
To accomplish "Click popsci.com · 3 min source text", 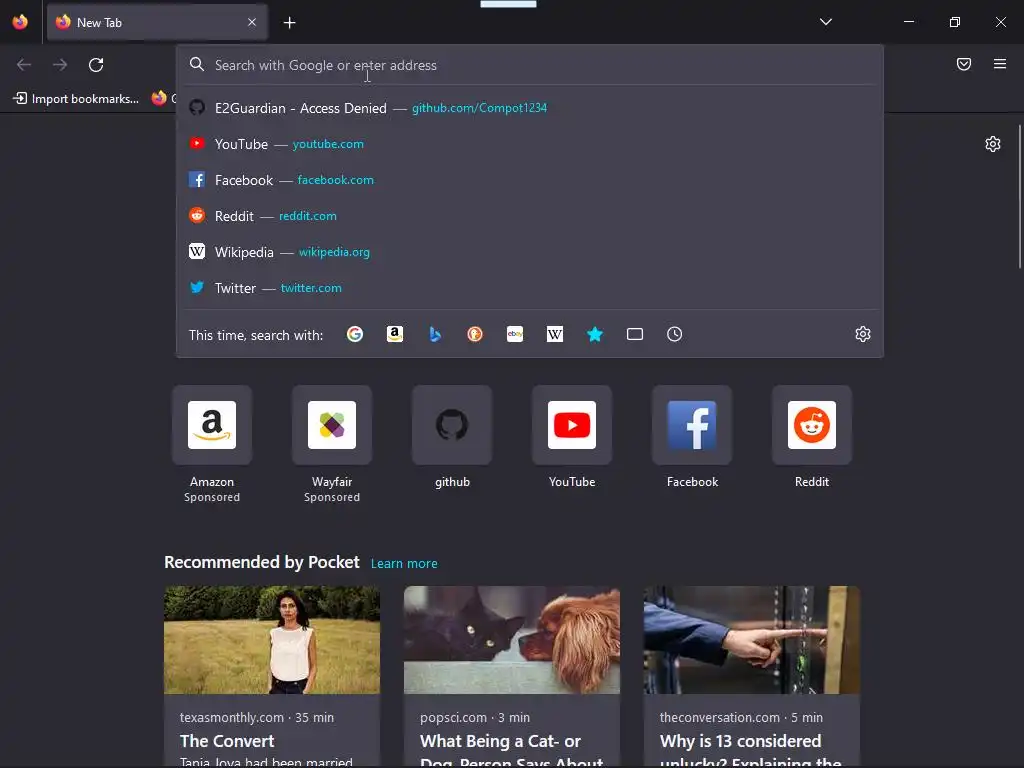I will (x=475, y=717).
